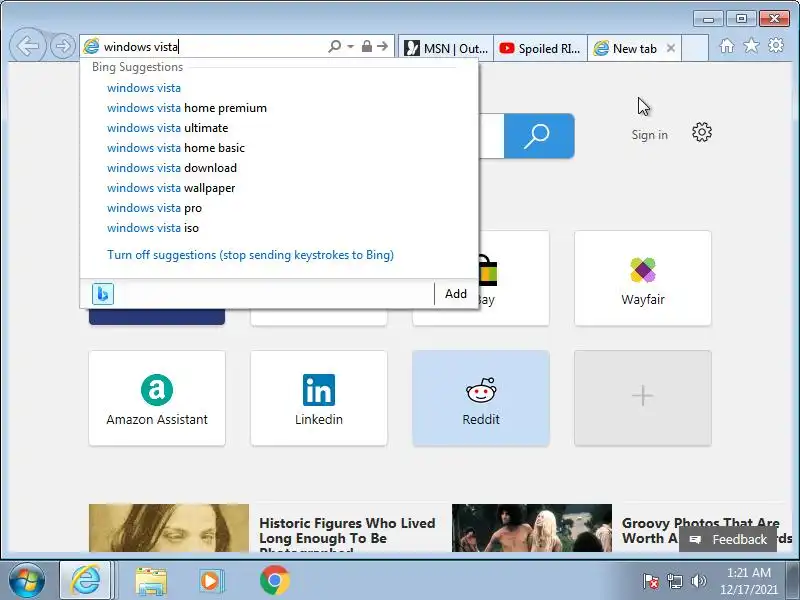Click the Feedback button
The width and height of the screenshot is (800, 600).
pyautogui.click(x=728, y=539)
